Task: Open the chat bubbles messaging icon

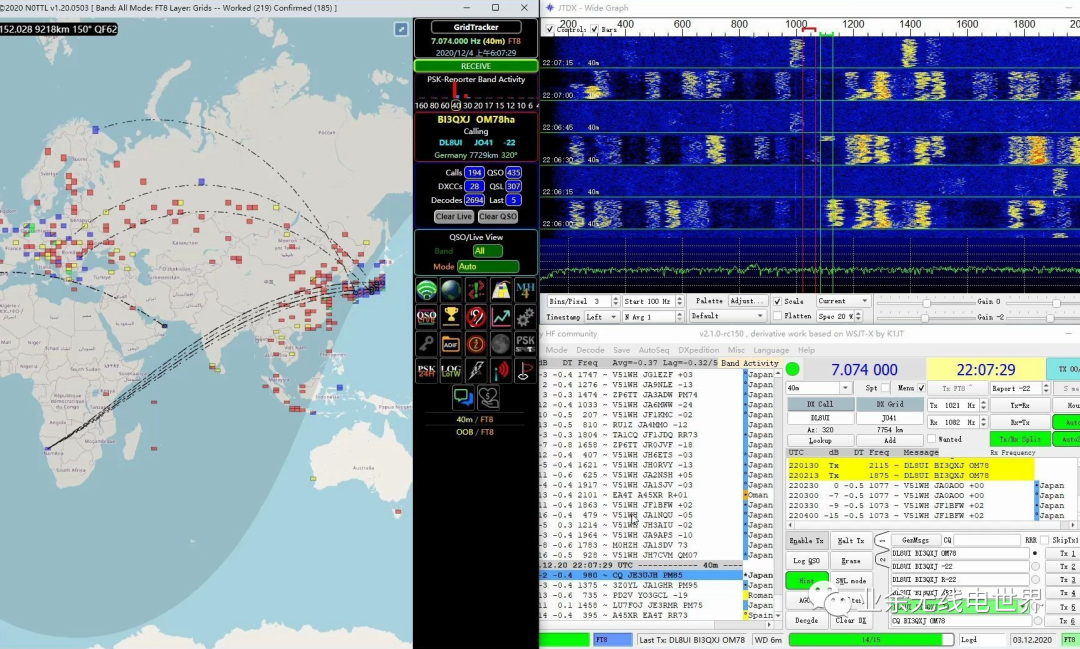Action: pos(463,398)
